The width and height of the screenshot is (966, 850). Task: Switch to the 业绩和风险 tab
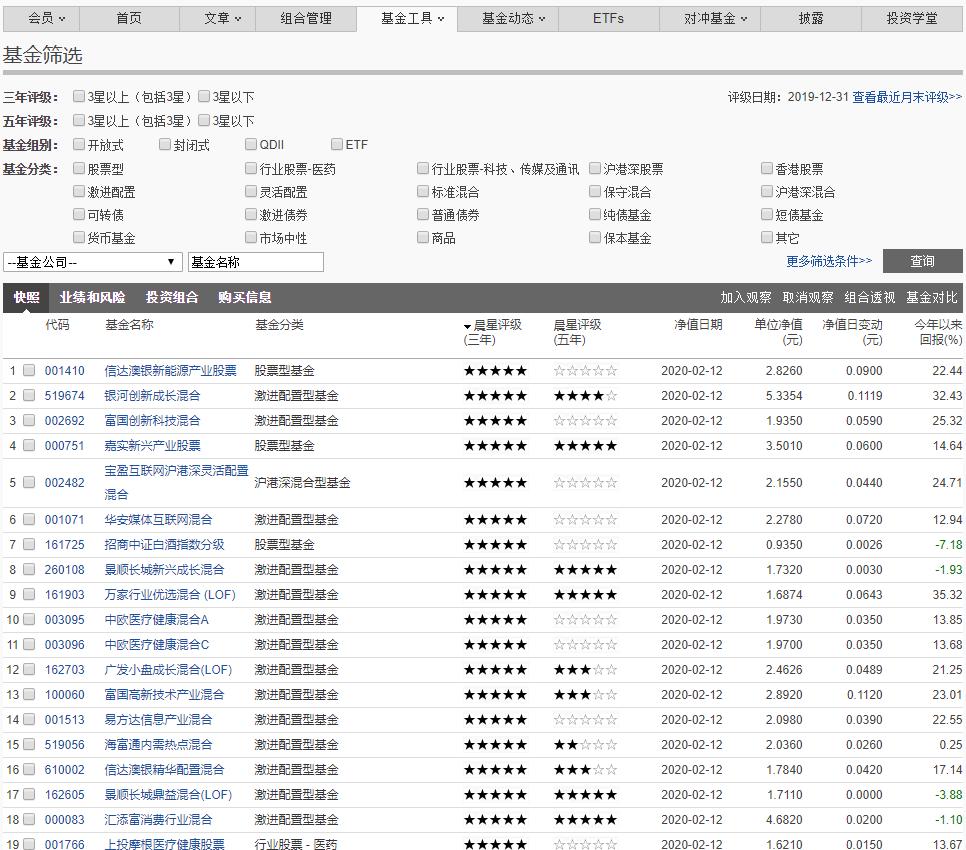click(x=92, y=298)
